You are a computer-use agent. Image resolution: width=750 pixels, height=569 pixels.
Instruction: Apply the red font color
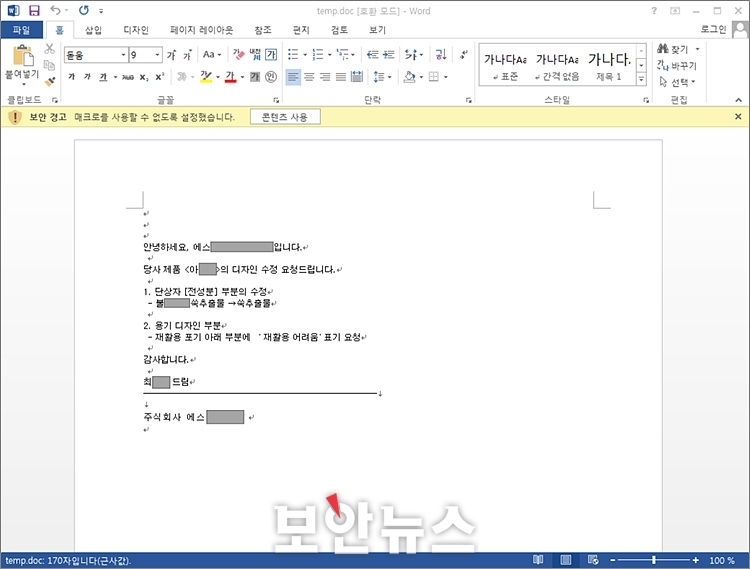pyautogui.click(x=231, y=77)
